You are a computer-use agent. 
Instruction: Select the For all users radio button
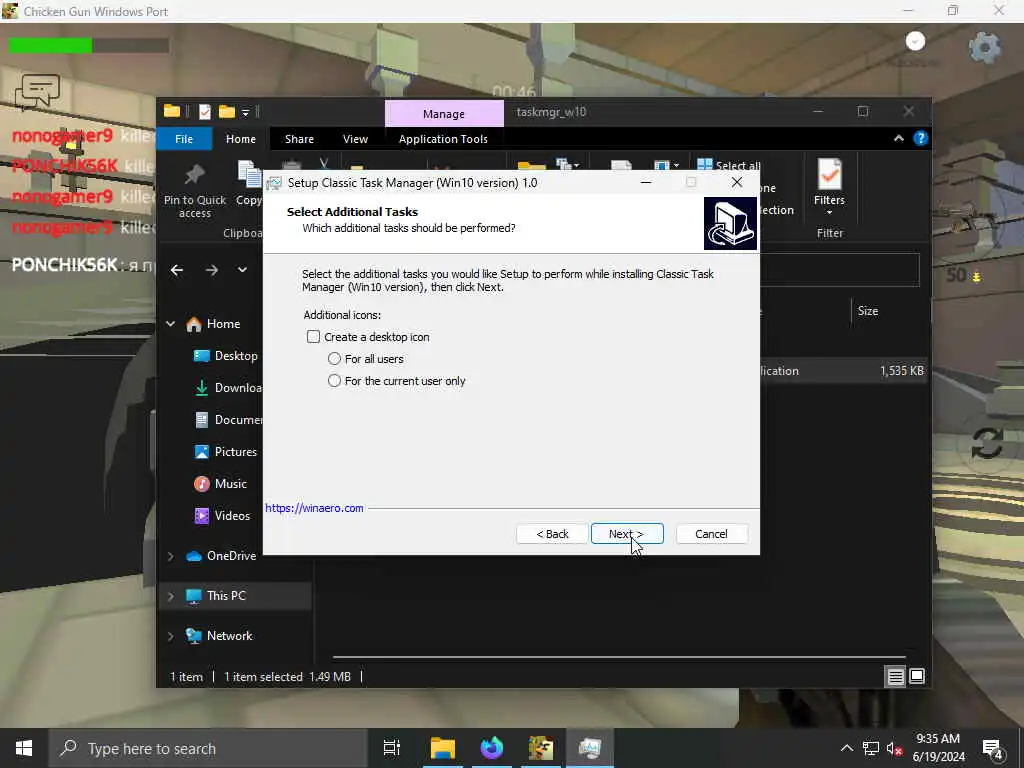click(x=334, y=359)
